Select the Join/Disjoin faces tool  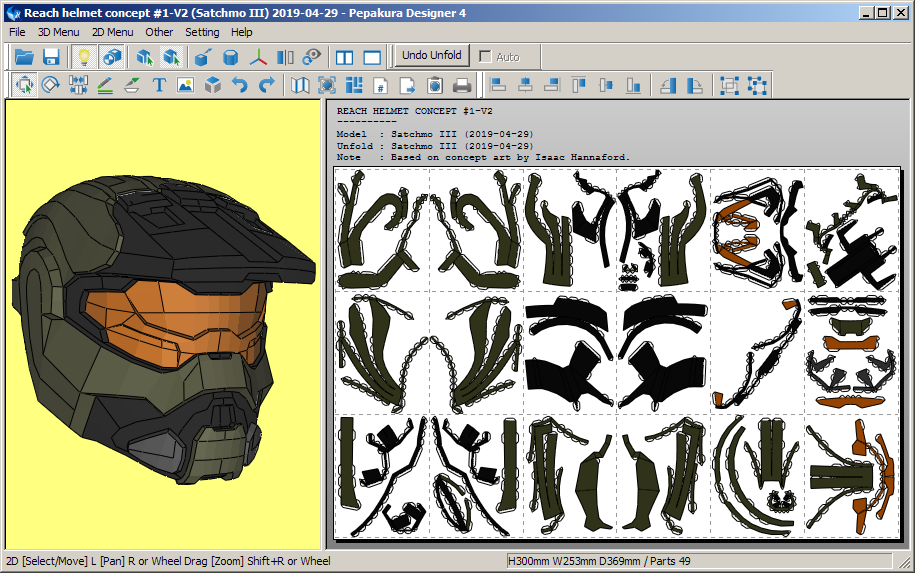(x=78, y=85)
